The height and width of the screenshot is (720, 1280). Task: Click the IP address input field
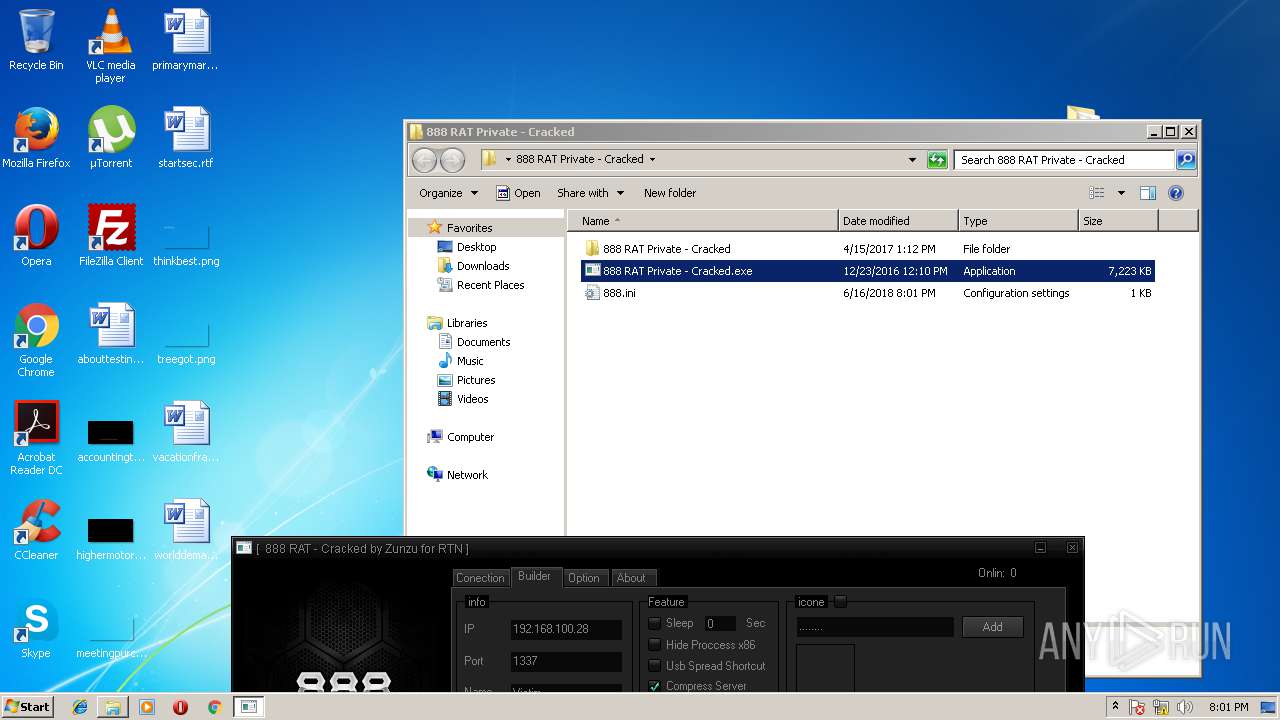[x=566, y=629]
